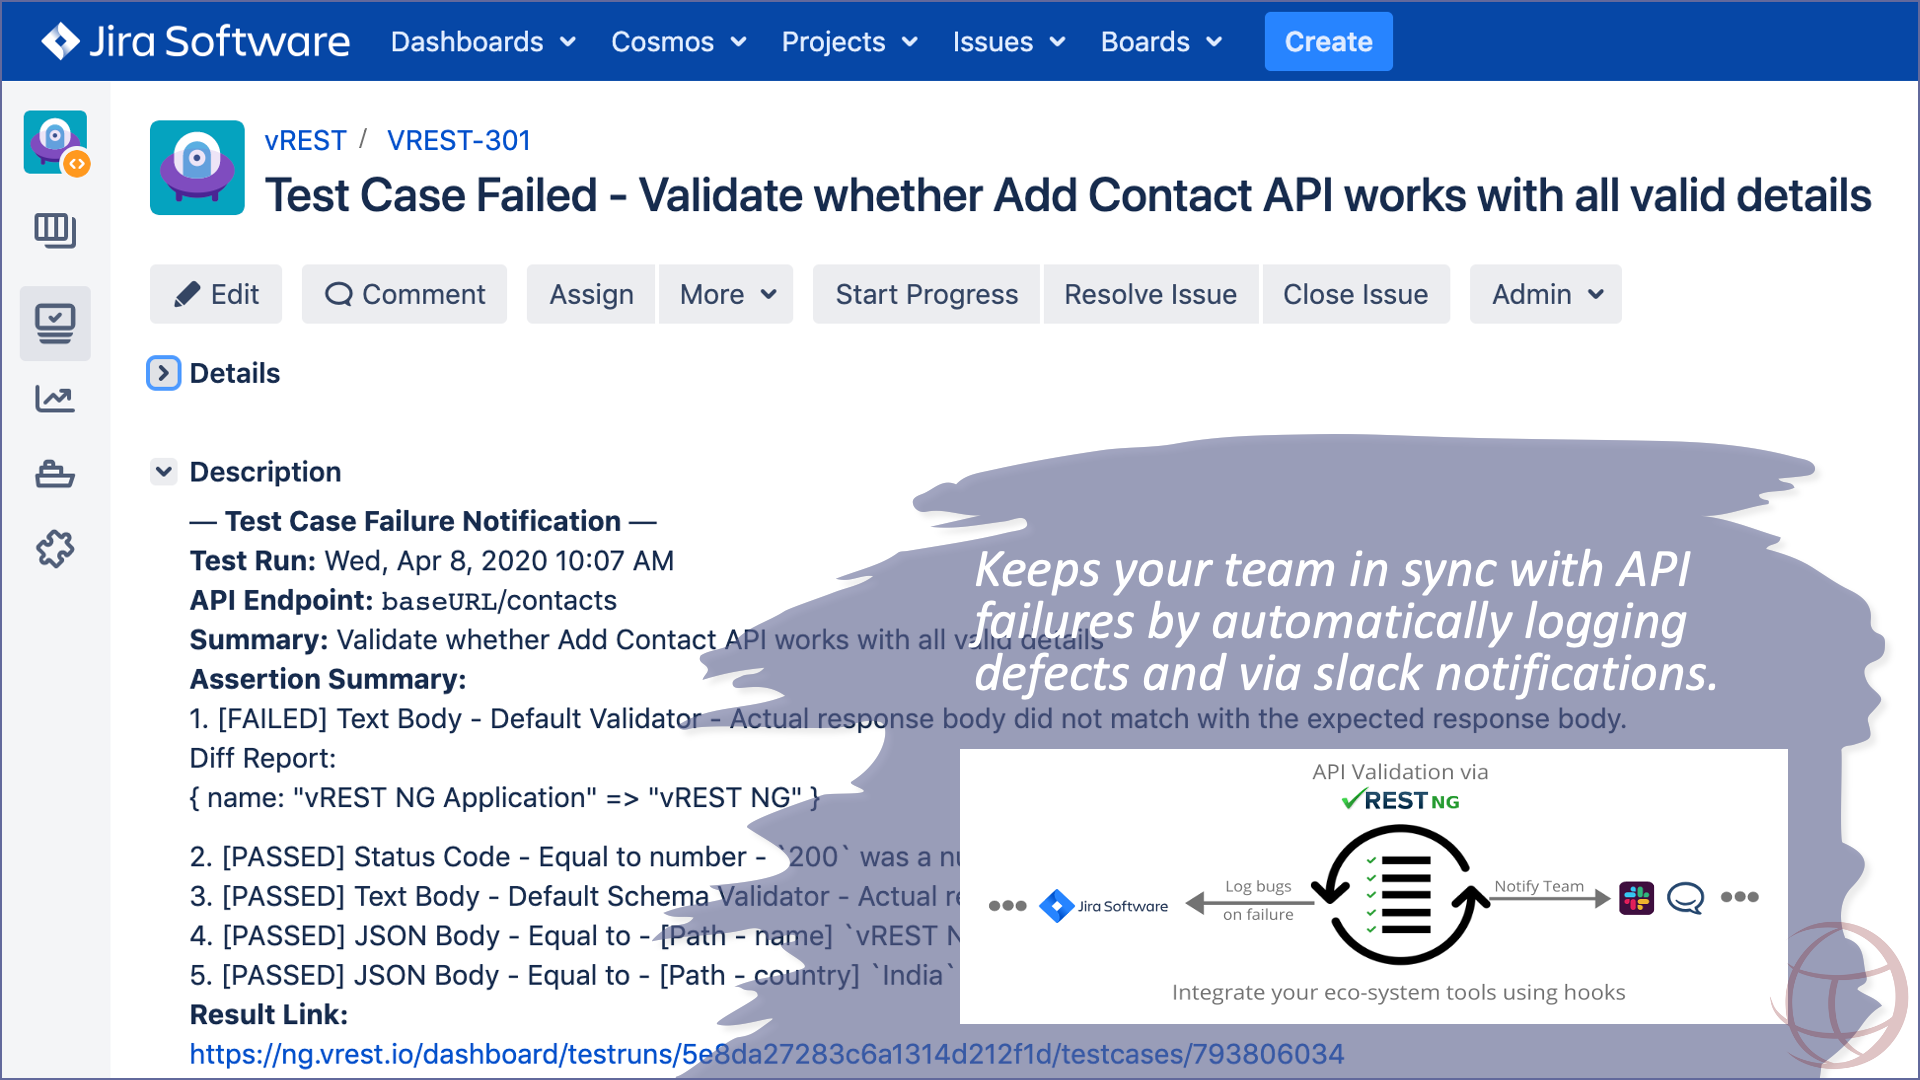Open the releases ship icon in sidebar
Screen dimensions: 1920x1080
55,473
